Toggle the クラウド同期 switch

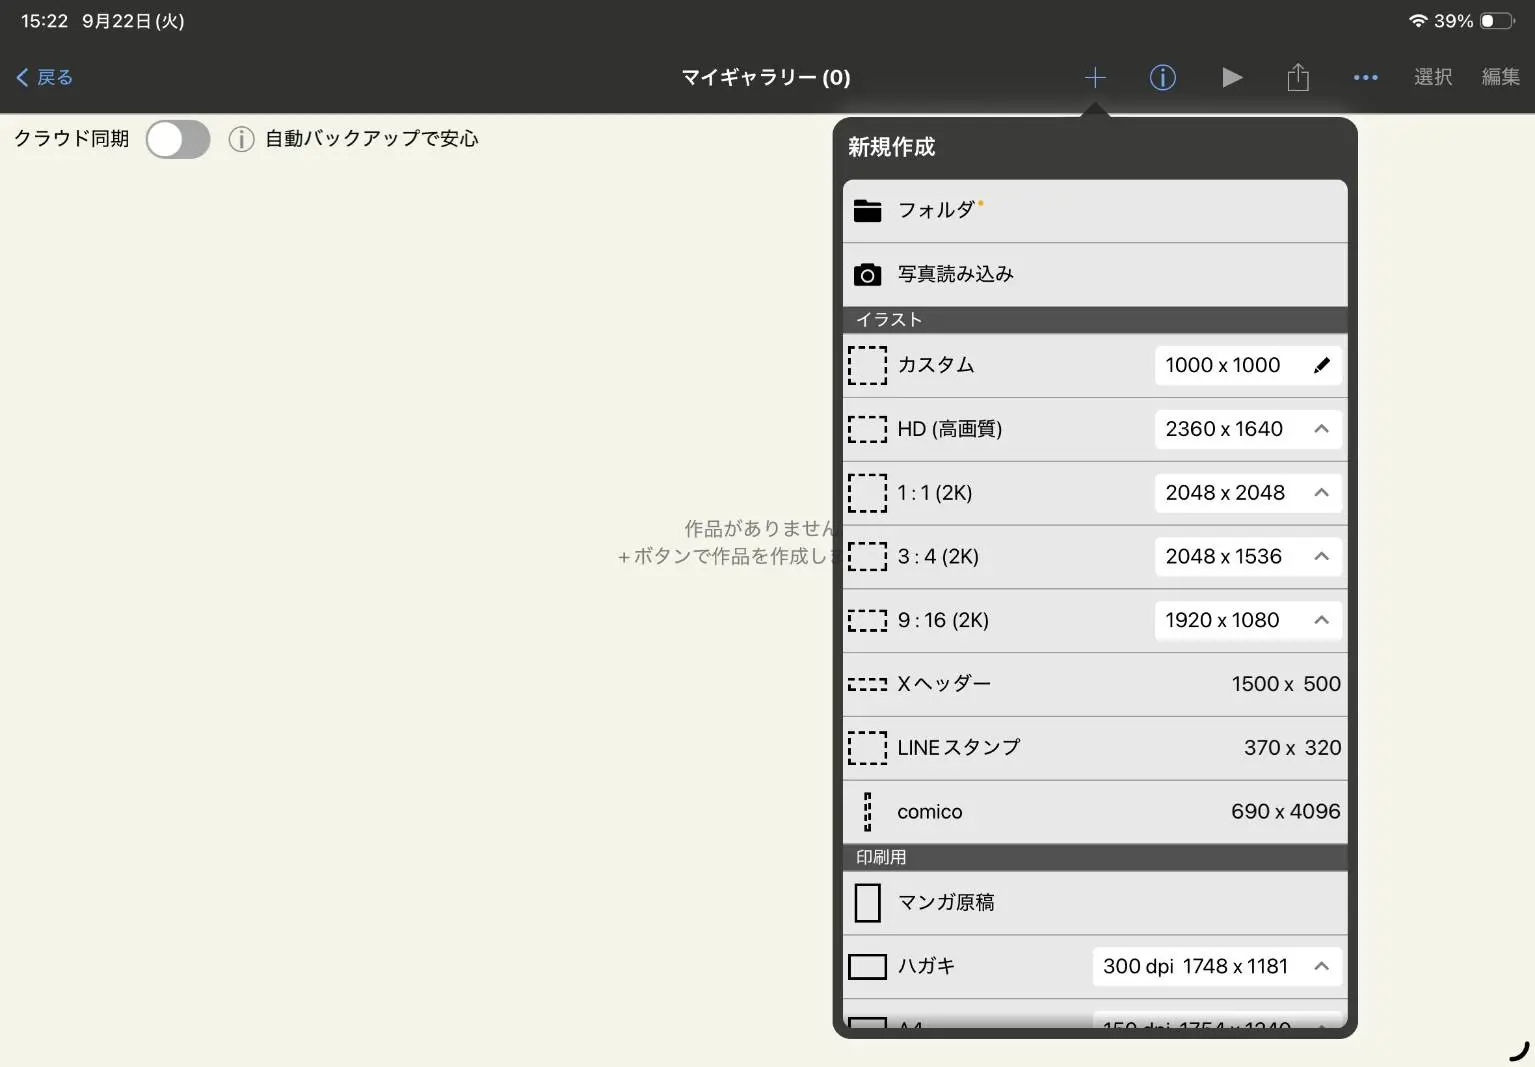point(178,139)
